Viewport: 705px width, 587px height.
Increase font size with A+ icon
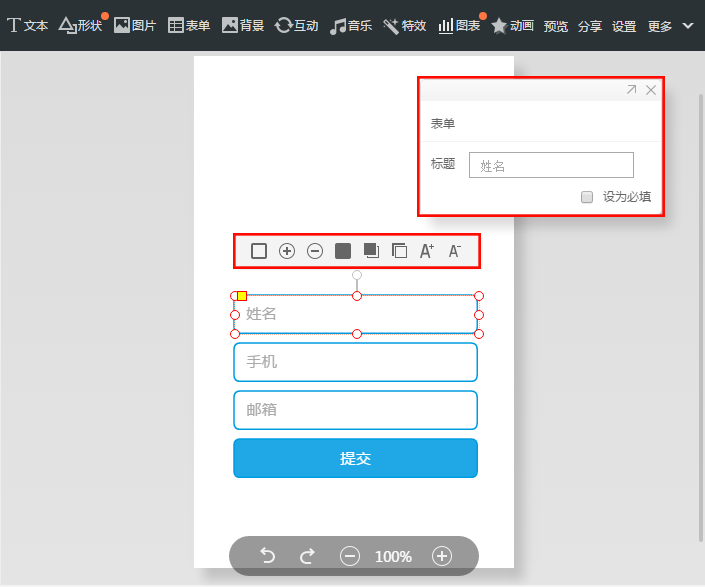click(427, 251)
